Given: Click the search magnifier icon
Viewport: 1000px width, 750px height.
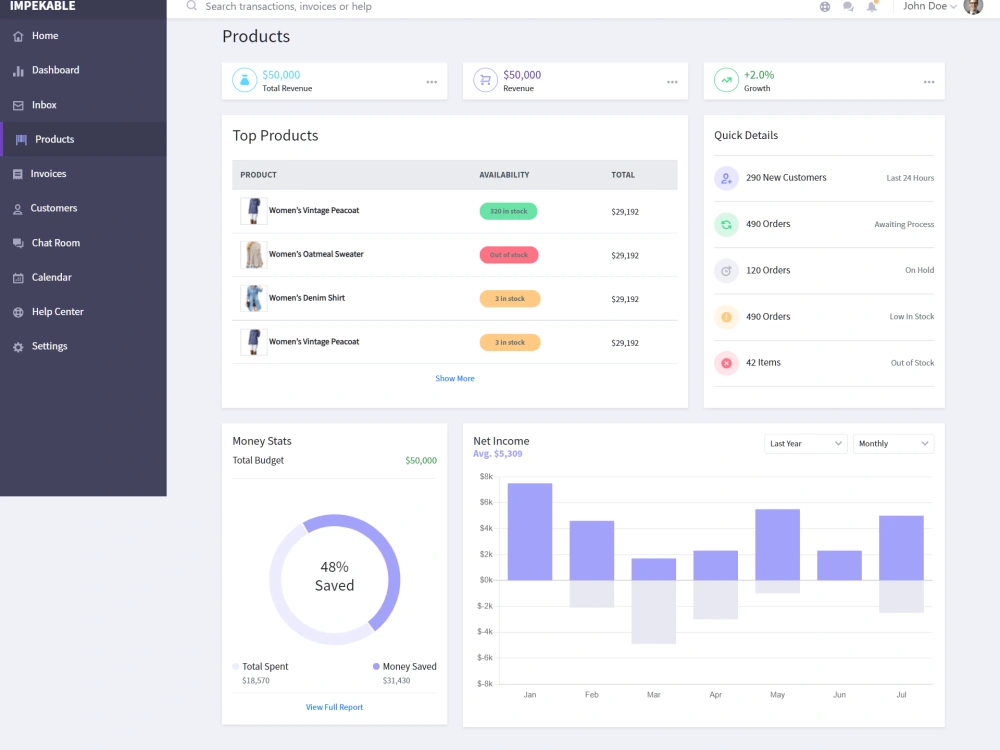Looking at the screenshot, I should coord(191,6).
